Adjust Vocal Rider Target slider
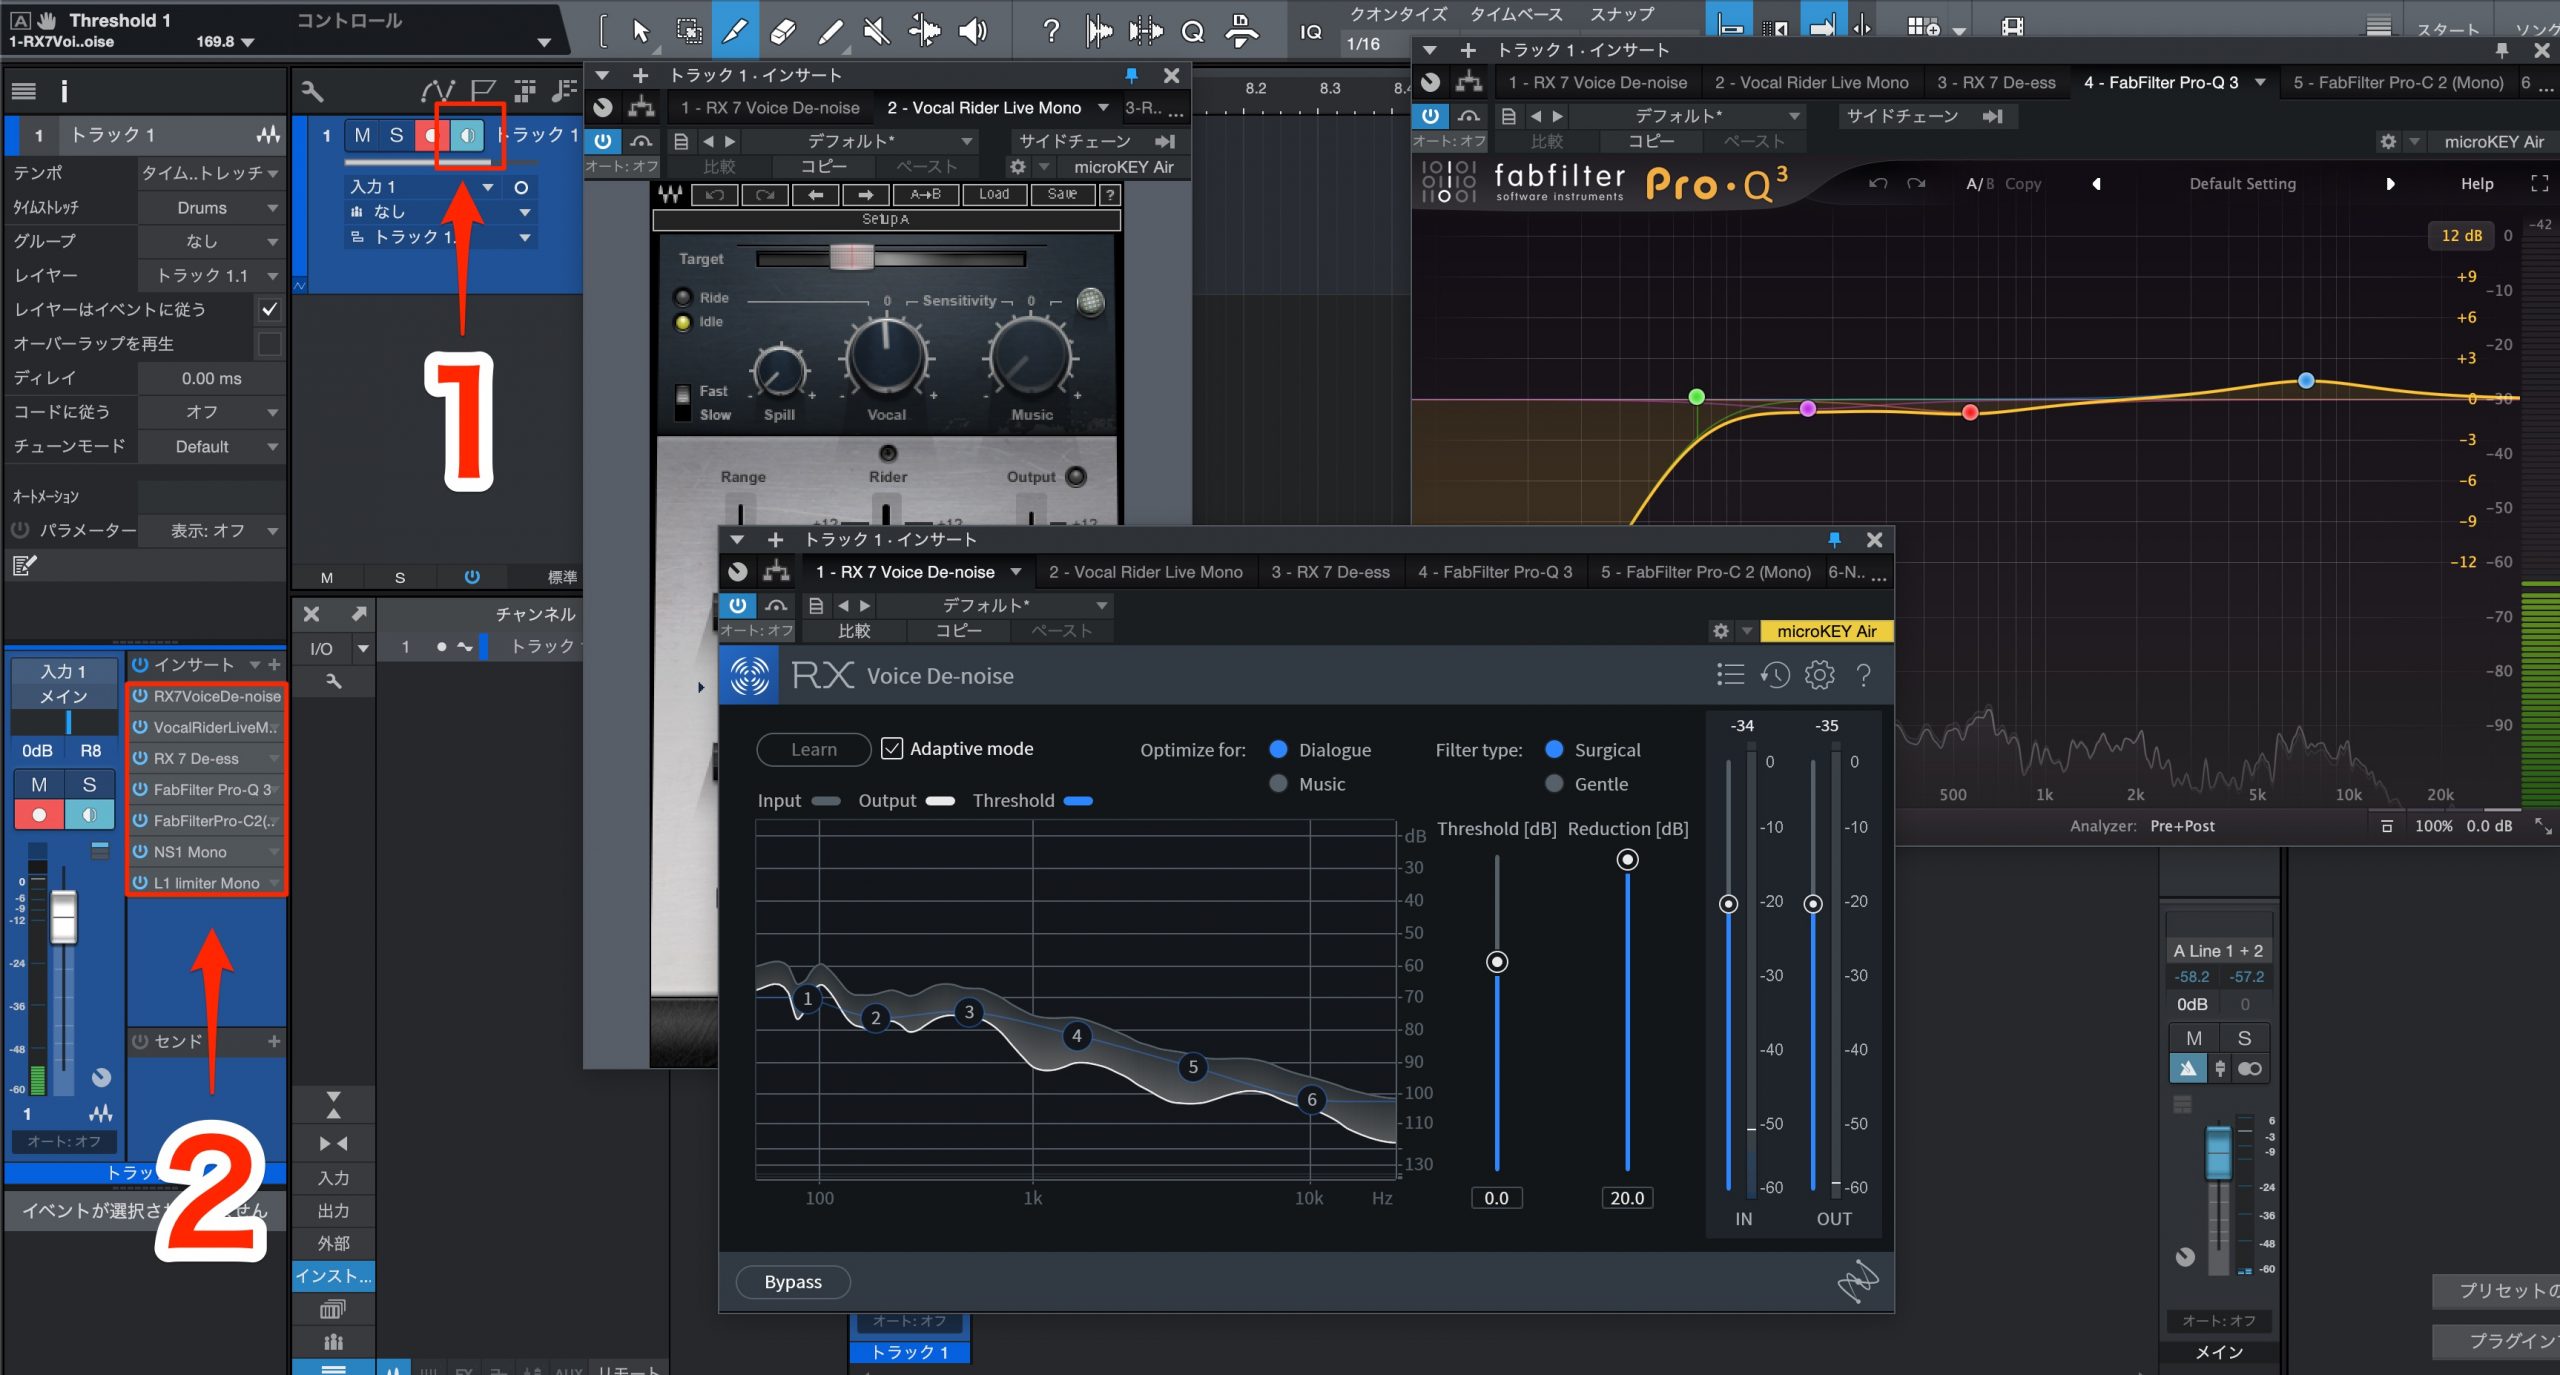 [851, 258]
